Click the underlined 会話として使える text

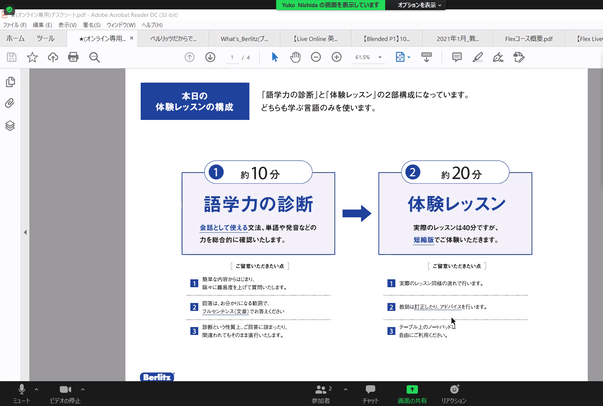tap(223, 228)
